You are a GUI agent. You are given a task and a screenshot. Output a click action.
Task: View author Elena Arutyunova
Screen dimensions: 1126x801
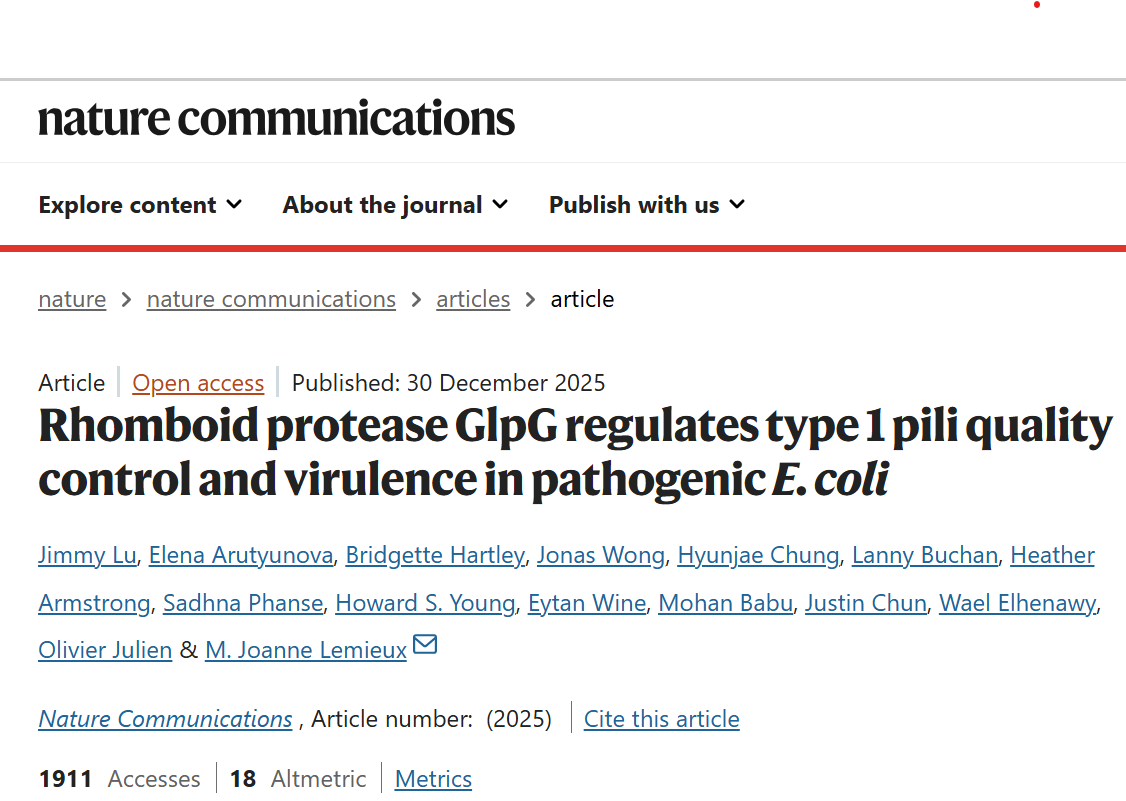pyautogui.click(x=241, y=555)
